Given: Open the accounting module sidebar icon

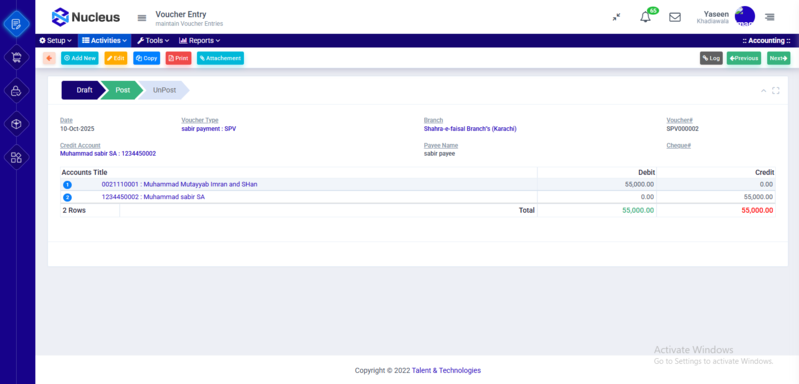Looking at the screenshot, I should [x=16, y=24].
